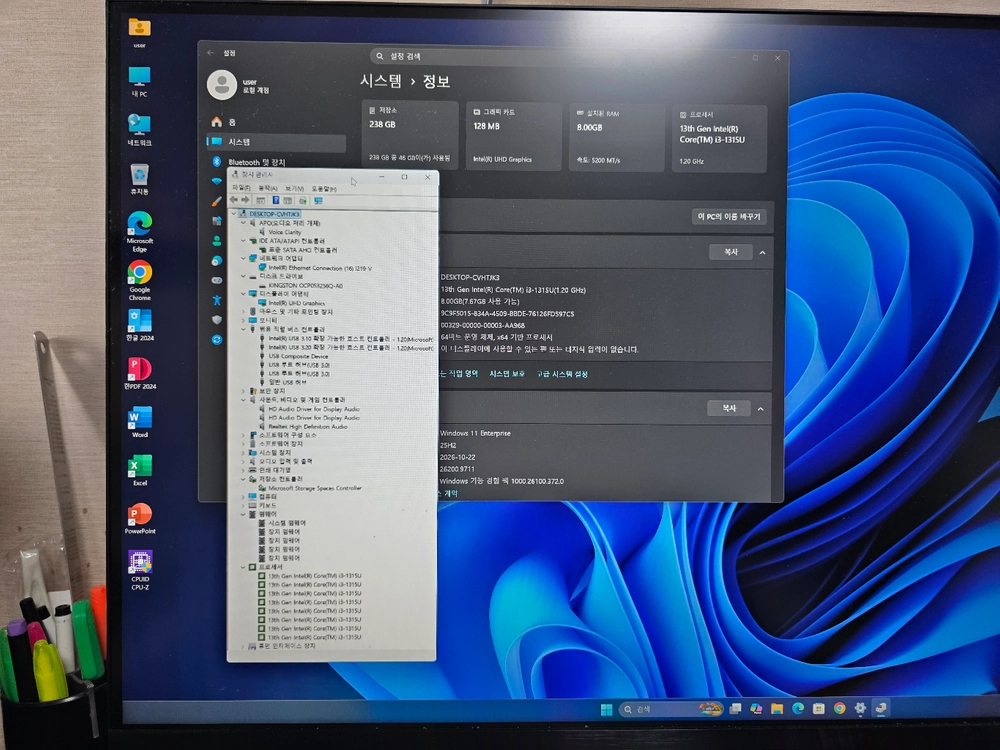Viewport: 1000px width, 750px height.
Task: Expand 마우스 및 기타 포인팅 장치 node
Action: (243, 311)
